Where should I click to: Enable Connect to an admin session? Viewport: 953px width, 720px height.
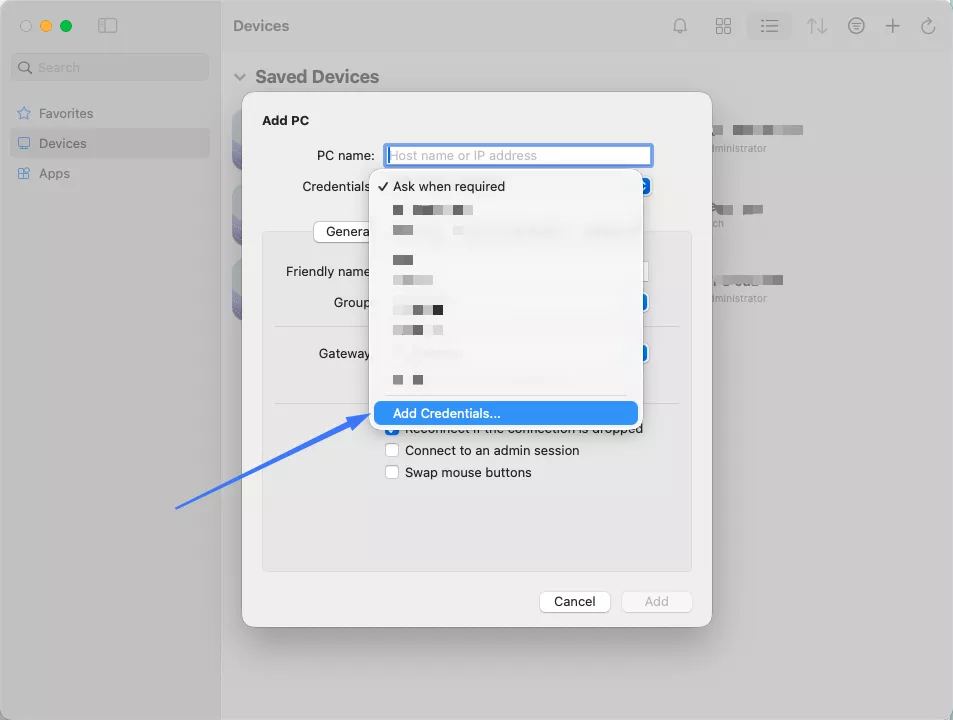(x=393, y=451)
